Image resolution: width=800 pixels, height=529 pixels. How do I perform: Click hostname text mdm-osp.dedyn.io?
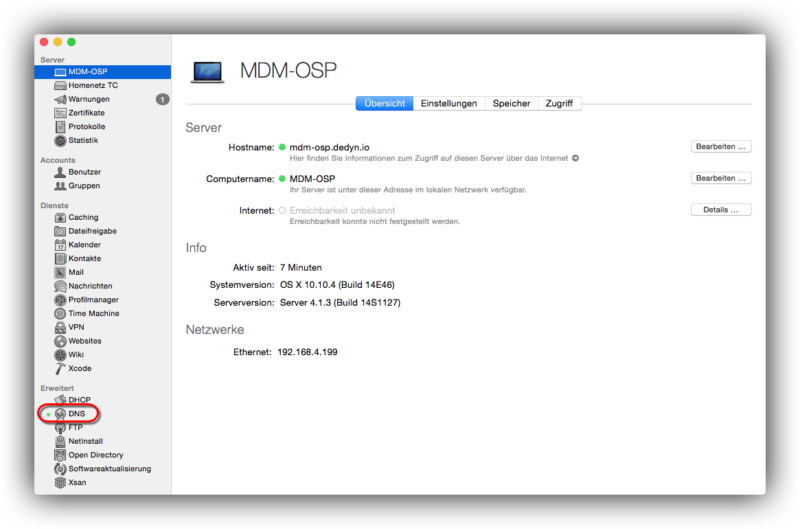329,147
